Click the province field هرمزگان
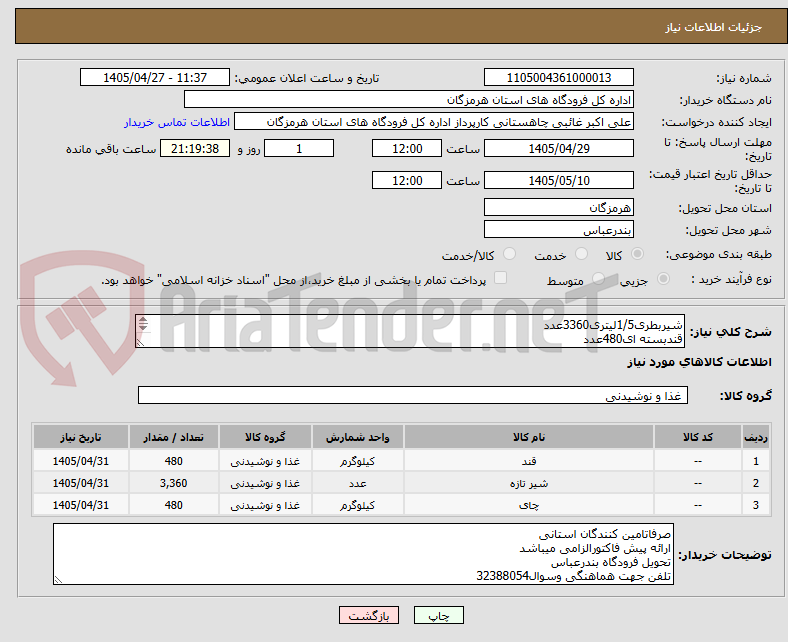788x642 pixels. tap(558, 207)
